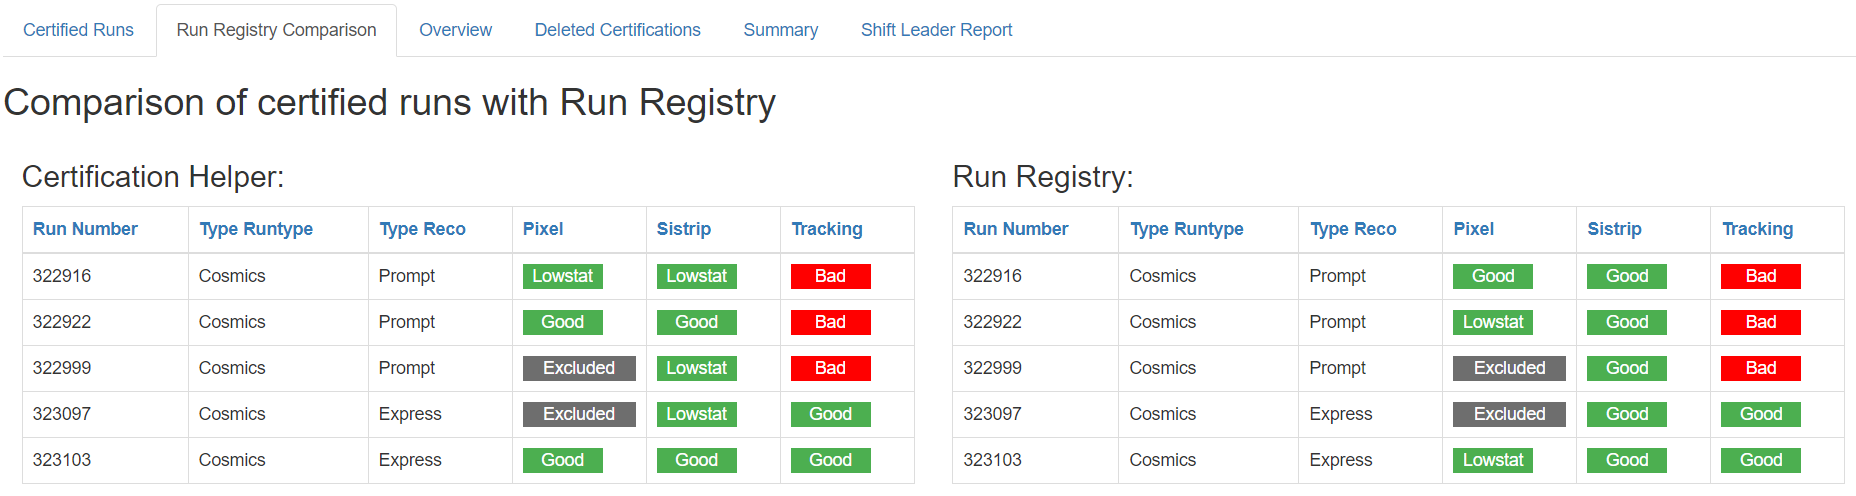Click Tracking Bad badge for 322922 in Certification Helper
The height and width of the screenshot is (496, 1856).
point(831,322)
